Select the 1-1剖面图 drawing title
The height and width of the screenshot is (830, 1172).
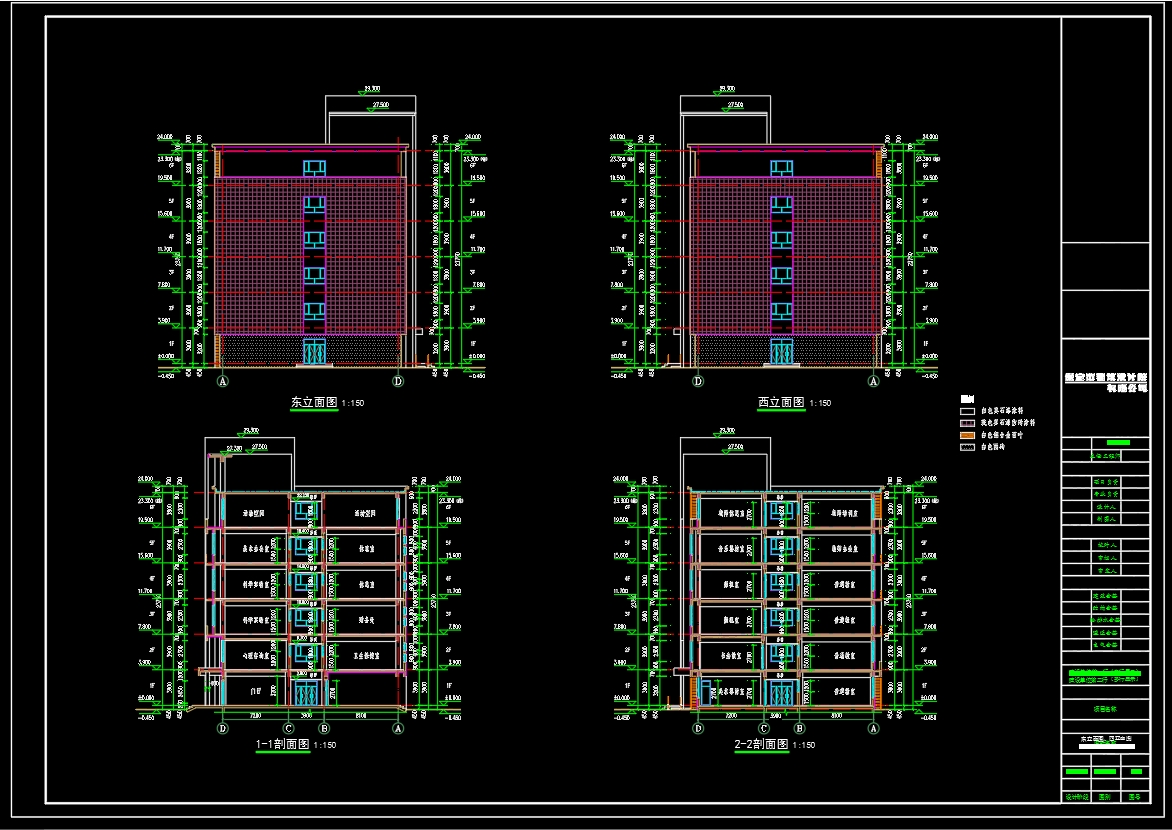coord(283,744)
